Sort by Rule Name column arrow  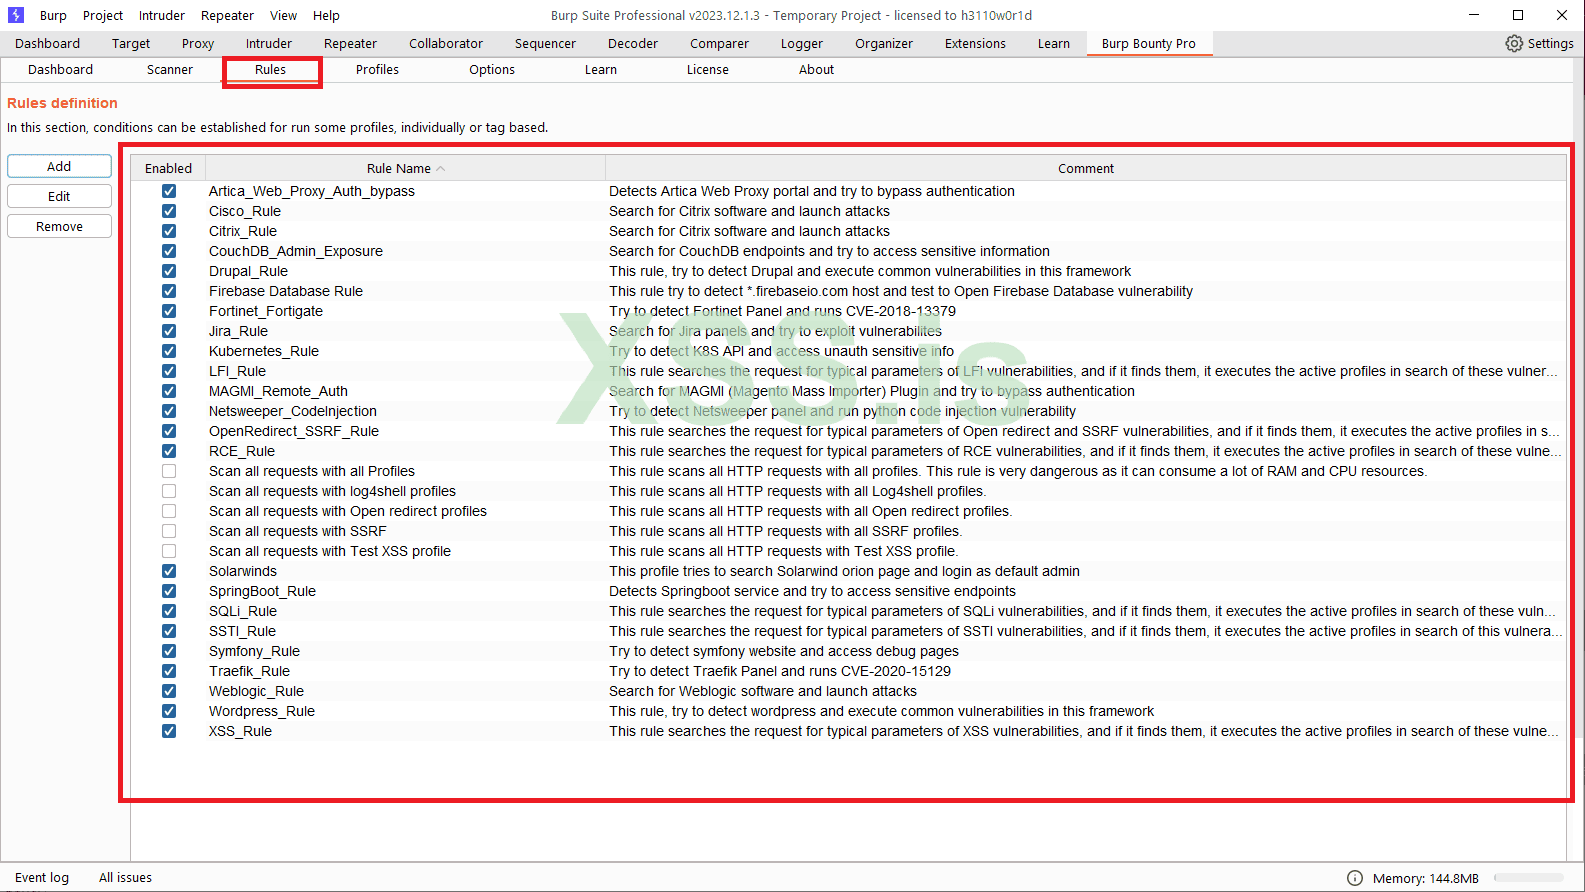(441, 168)
